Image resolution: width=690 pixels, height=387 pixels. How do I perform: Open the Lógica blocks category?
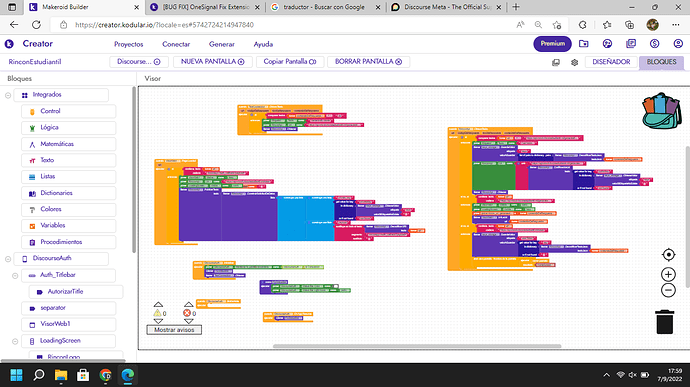pyautogui.click(x=68, y=127)
